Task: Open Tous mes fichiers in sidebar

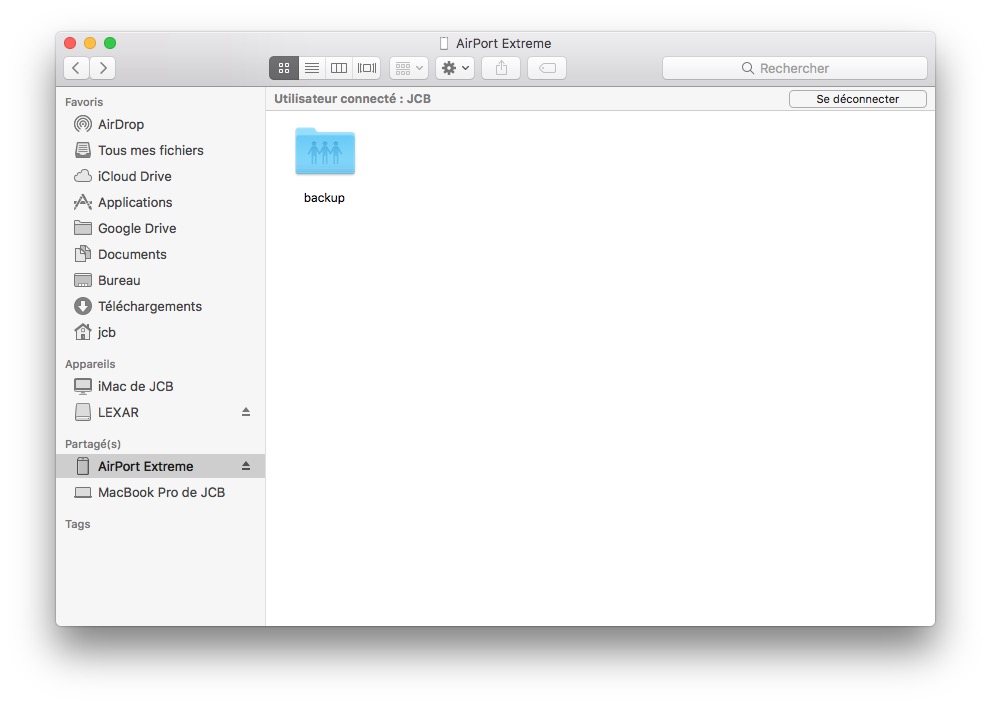Action: pyautogui.click(x=160, y=150)
